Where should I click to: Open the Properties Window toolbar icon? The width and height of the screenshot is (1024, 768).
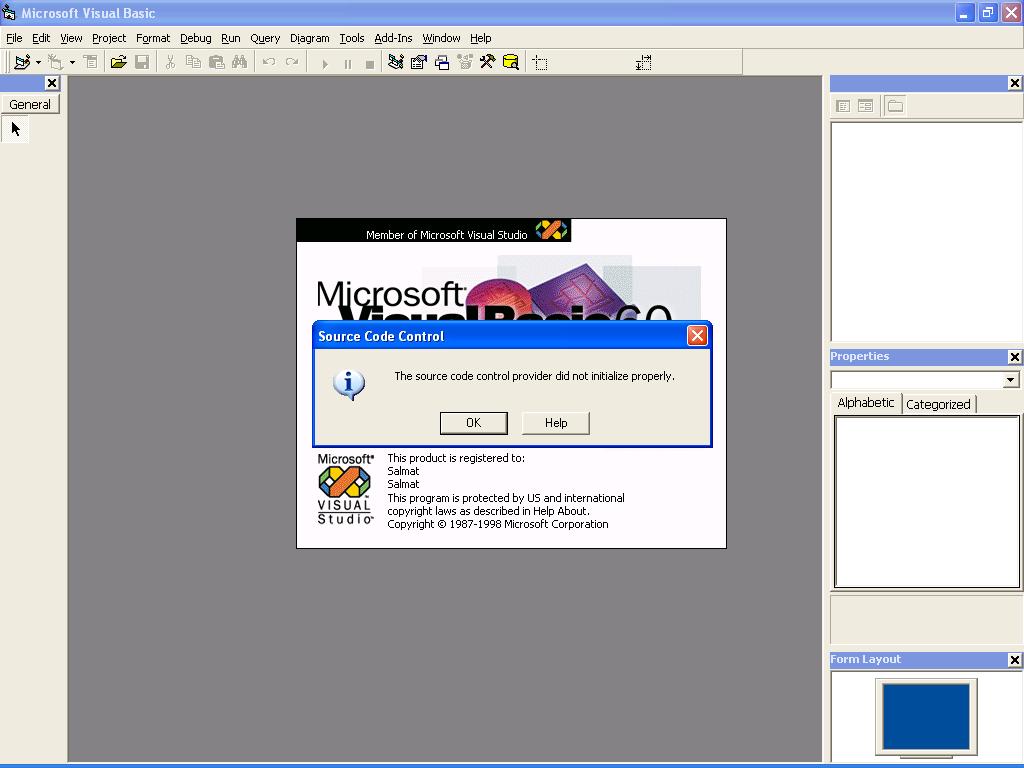pos(419,62)
